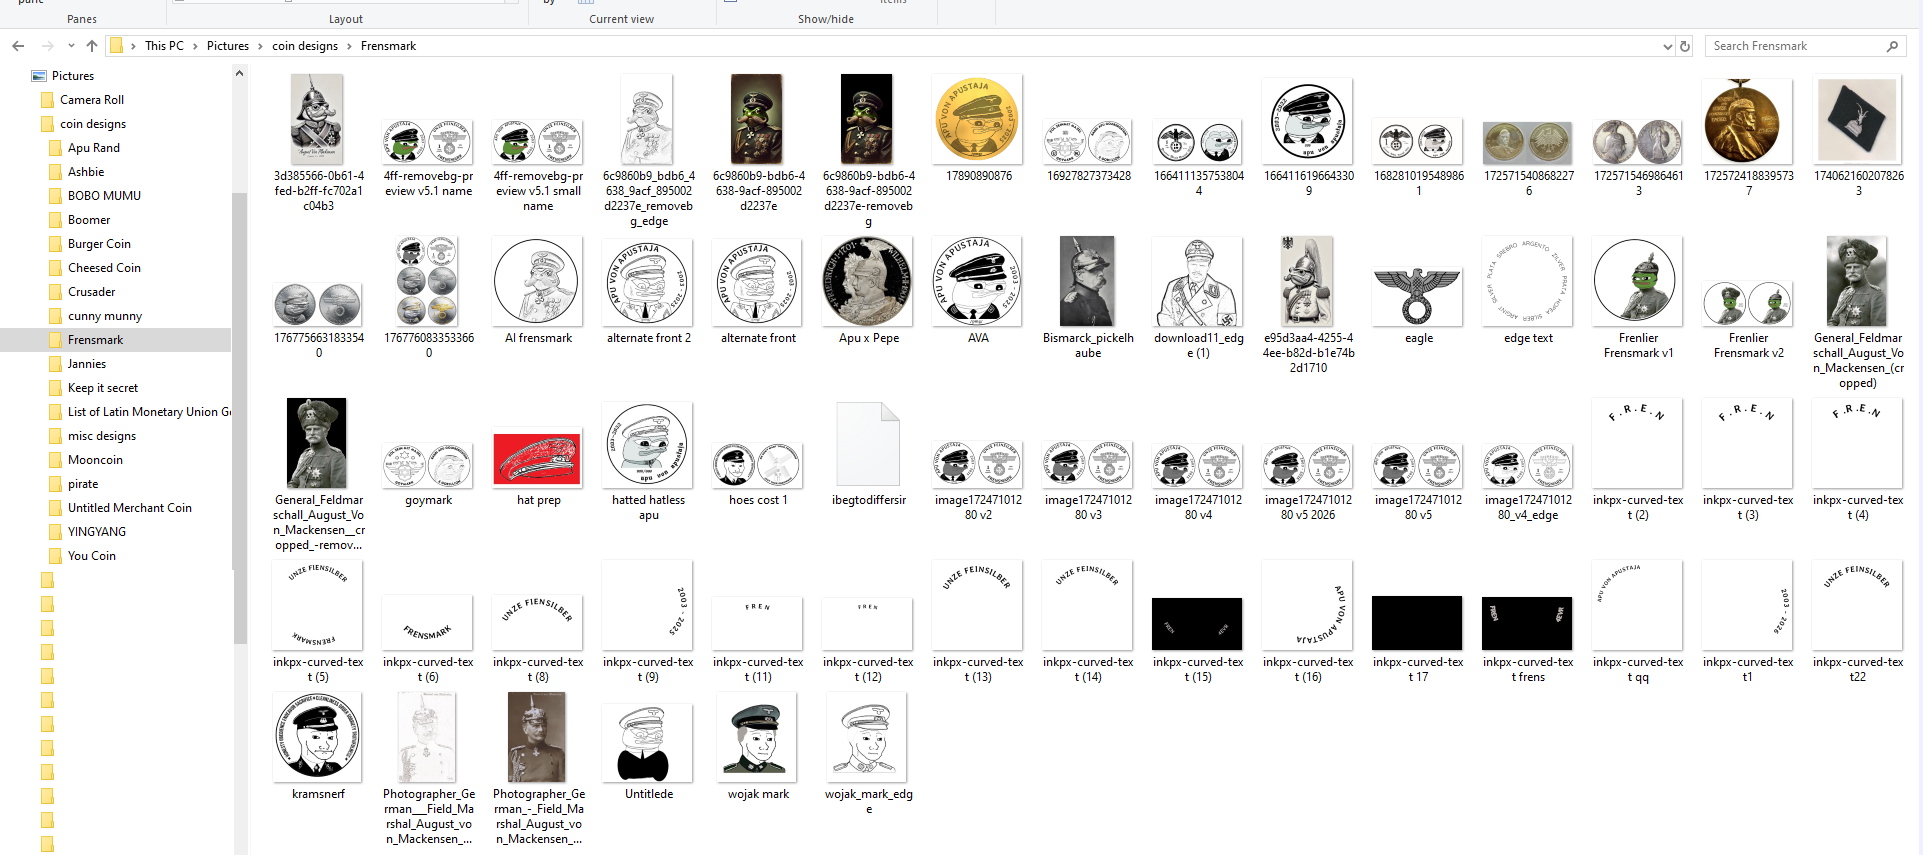The image size is (1923, 855).
Task: Jump to 'coin designs' breadcrumb segment
Action: pyautogui.click(x=305, y=46)
